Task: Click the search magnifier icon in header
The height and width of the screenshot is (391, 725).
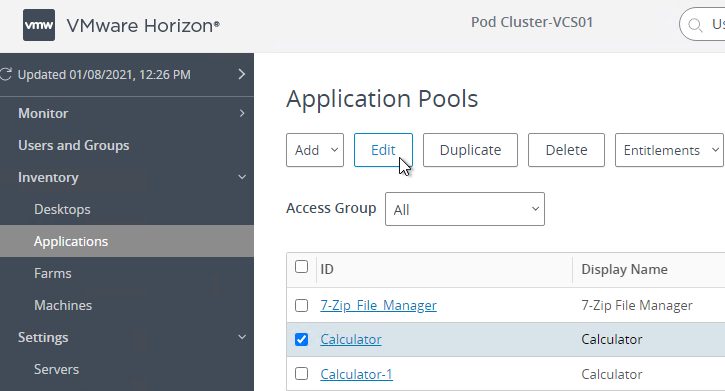Action: coord(695,25)
